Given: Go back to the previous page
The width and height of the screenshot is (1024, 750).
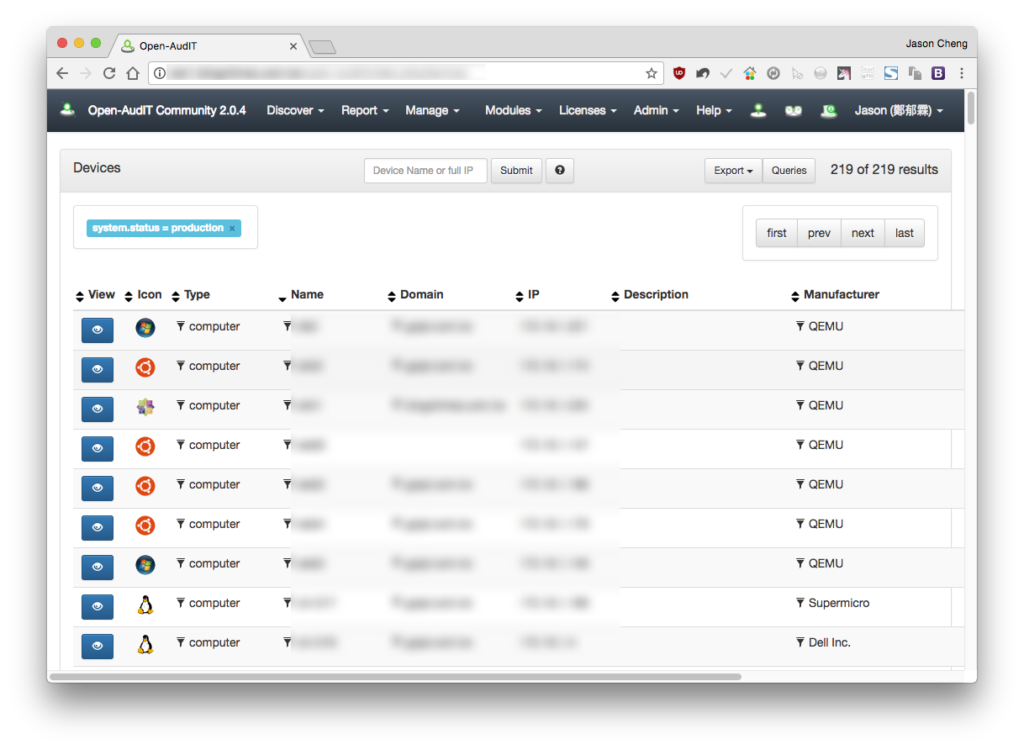Looking at the screenshot, I should (62, 73).
